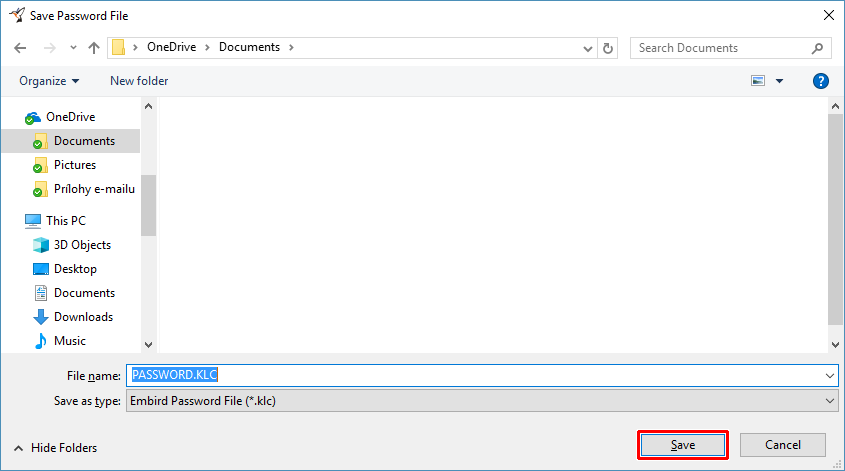845x471 pixels.
Task: Select Desktop in navigation tree
Action: (75, 269)
